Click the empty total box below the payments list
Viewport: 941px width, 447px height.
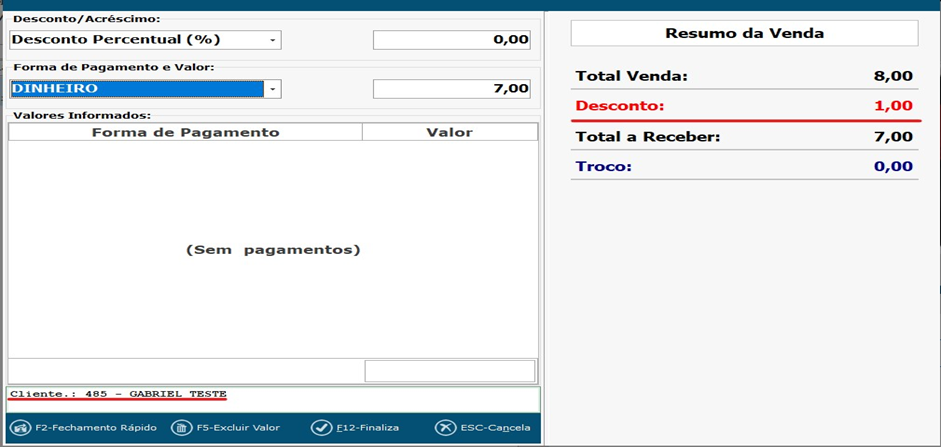point(449,371)
